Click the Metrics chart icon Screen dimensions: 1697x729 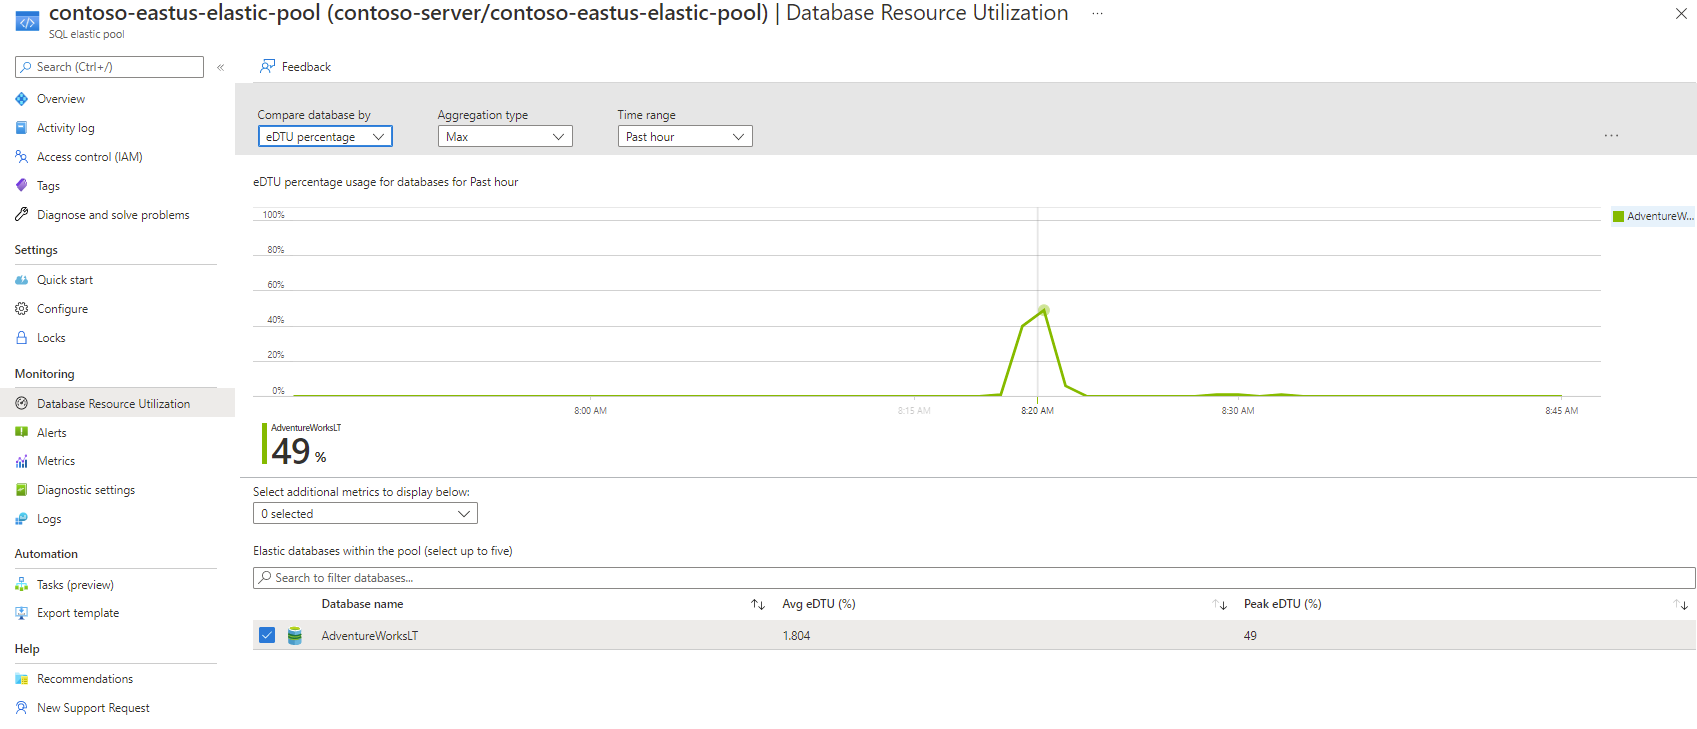(22, 461)
